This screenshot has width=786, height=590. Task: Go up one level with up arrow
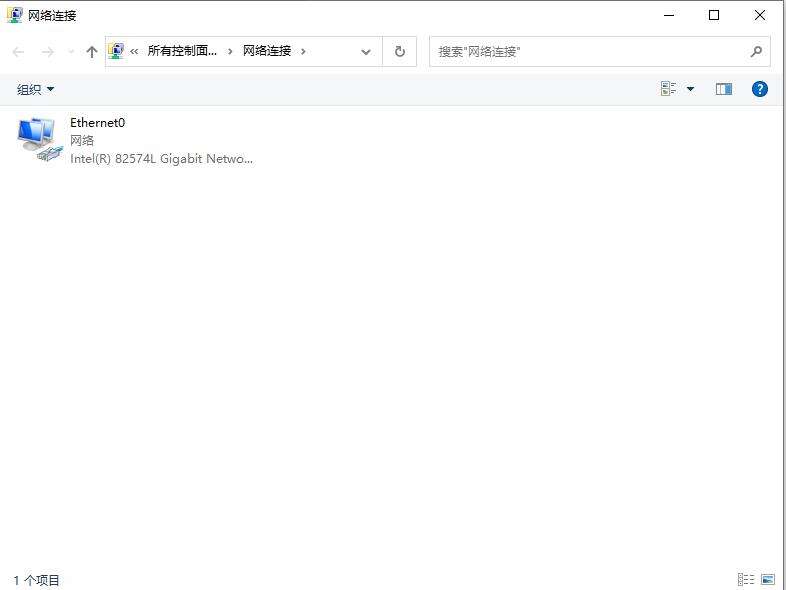point(91,52)
